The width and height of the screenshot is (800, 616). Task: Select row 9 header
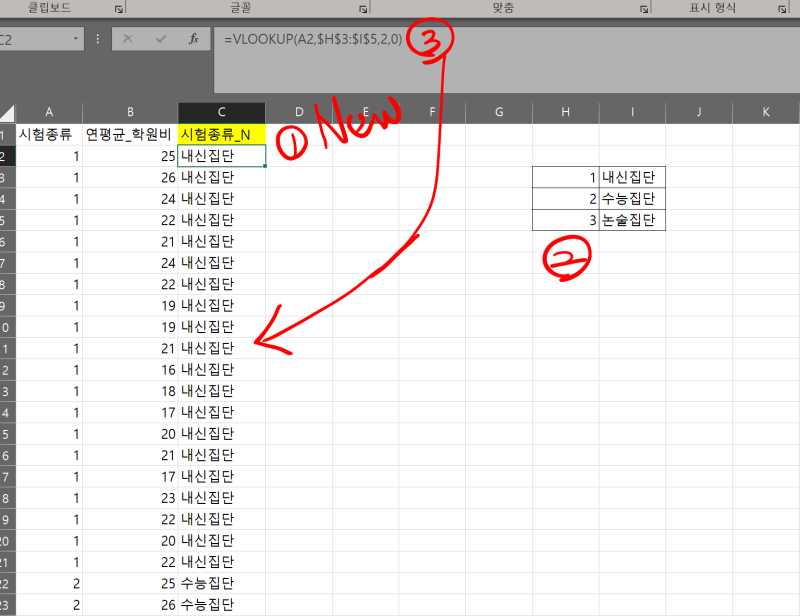tap(8, 306)
